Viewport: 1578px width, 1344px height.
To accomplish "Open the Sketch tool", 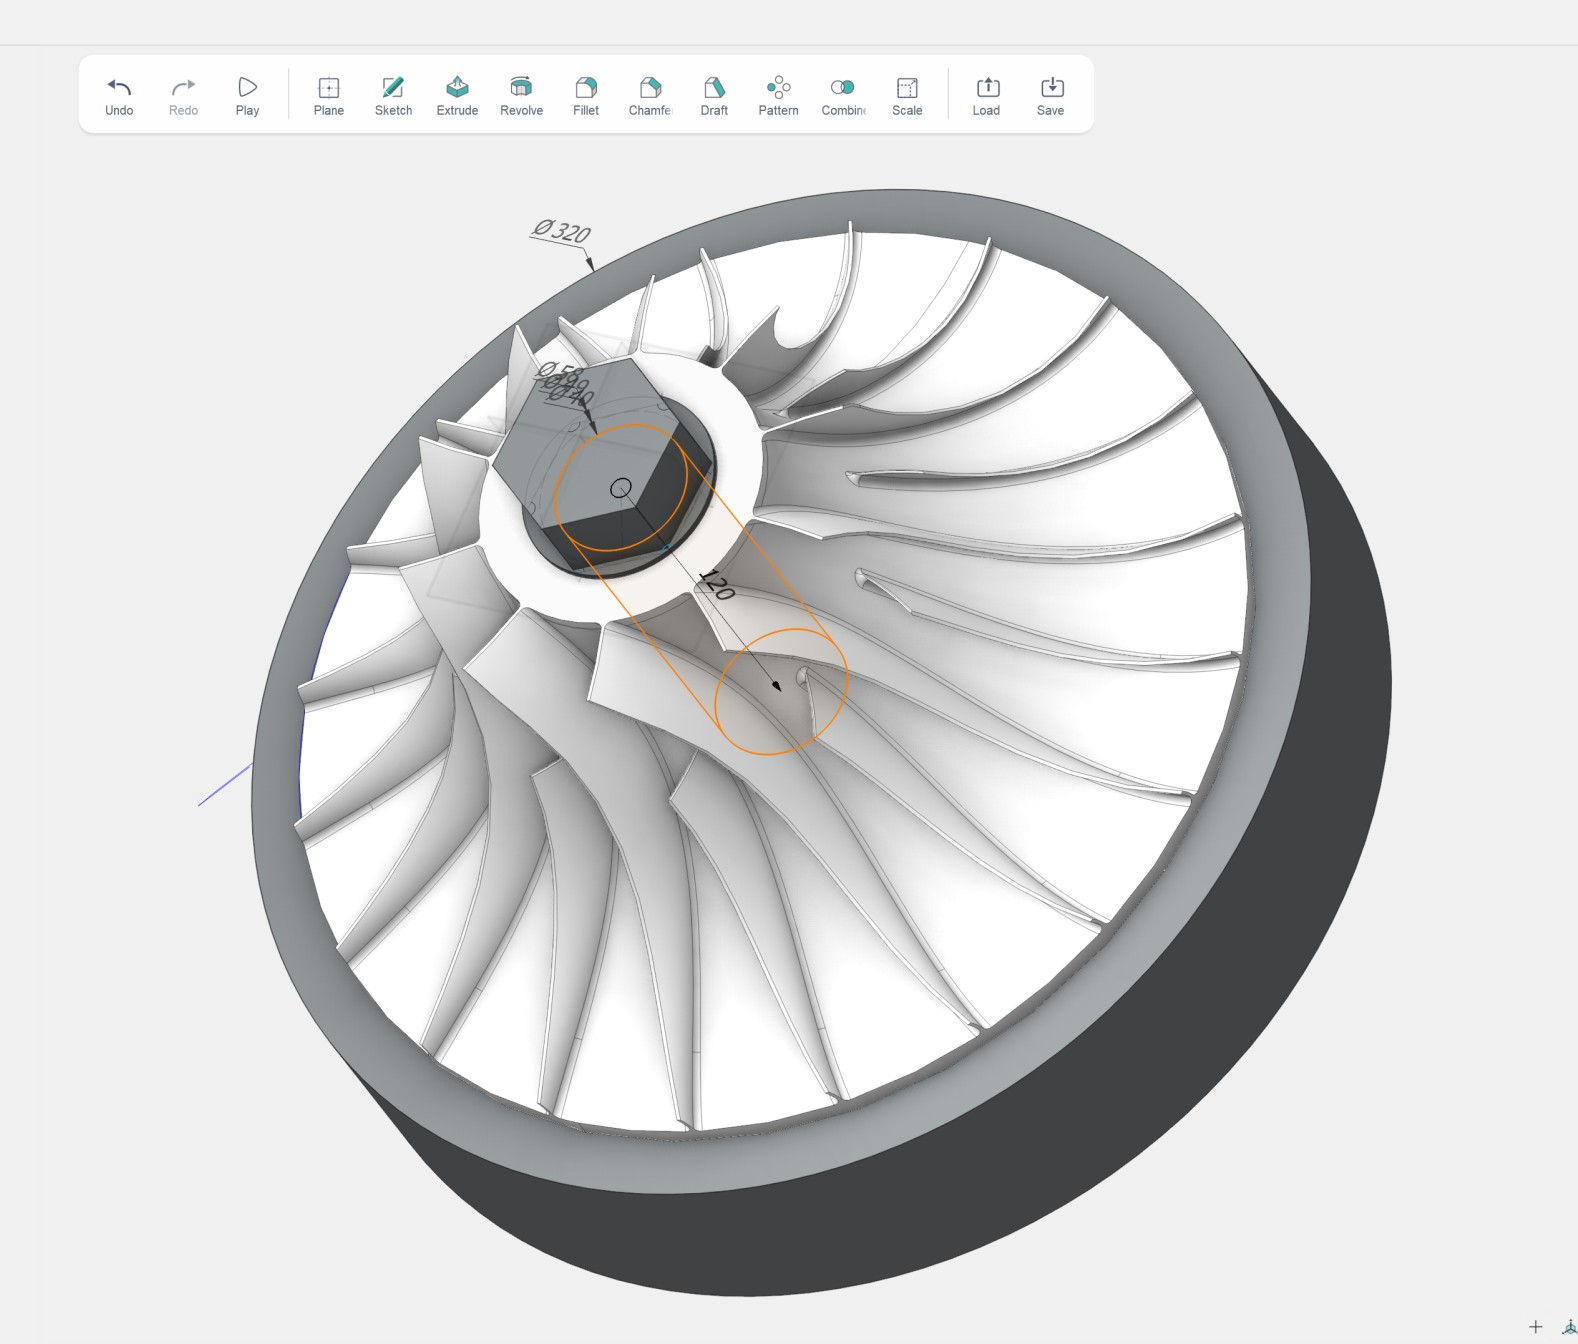I will (393, 96).
